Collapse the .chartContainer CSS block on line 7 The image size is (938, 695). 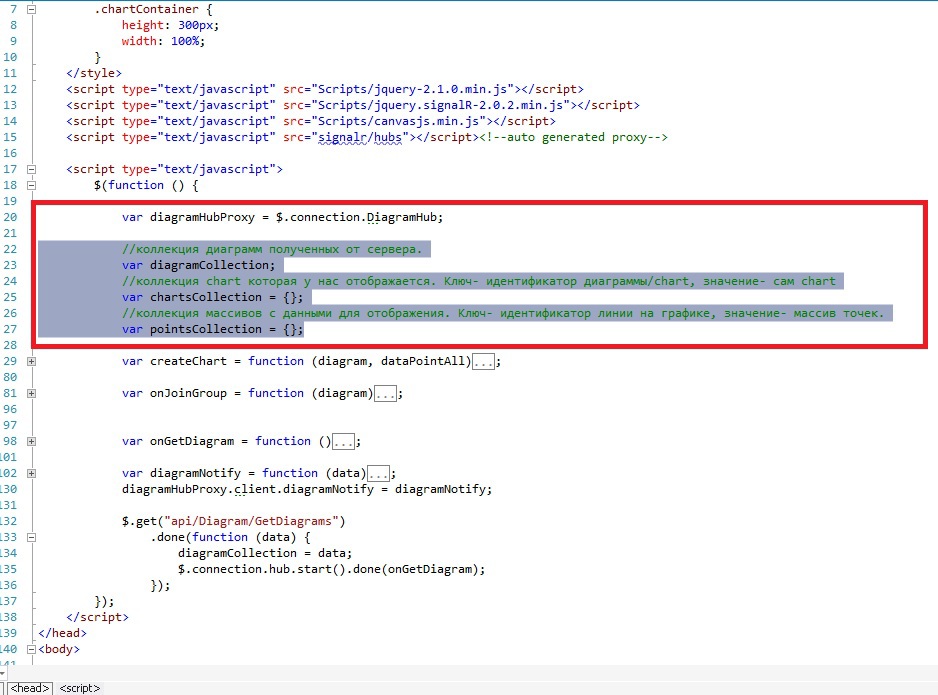click(x=32, y=10)
